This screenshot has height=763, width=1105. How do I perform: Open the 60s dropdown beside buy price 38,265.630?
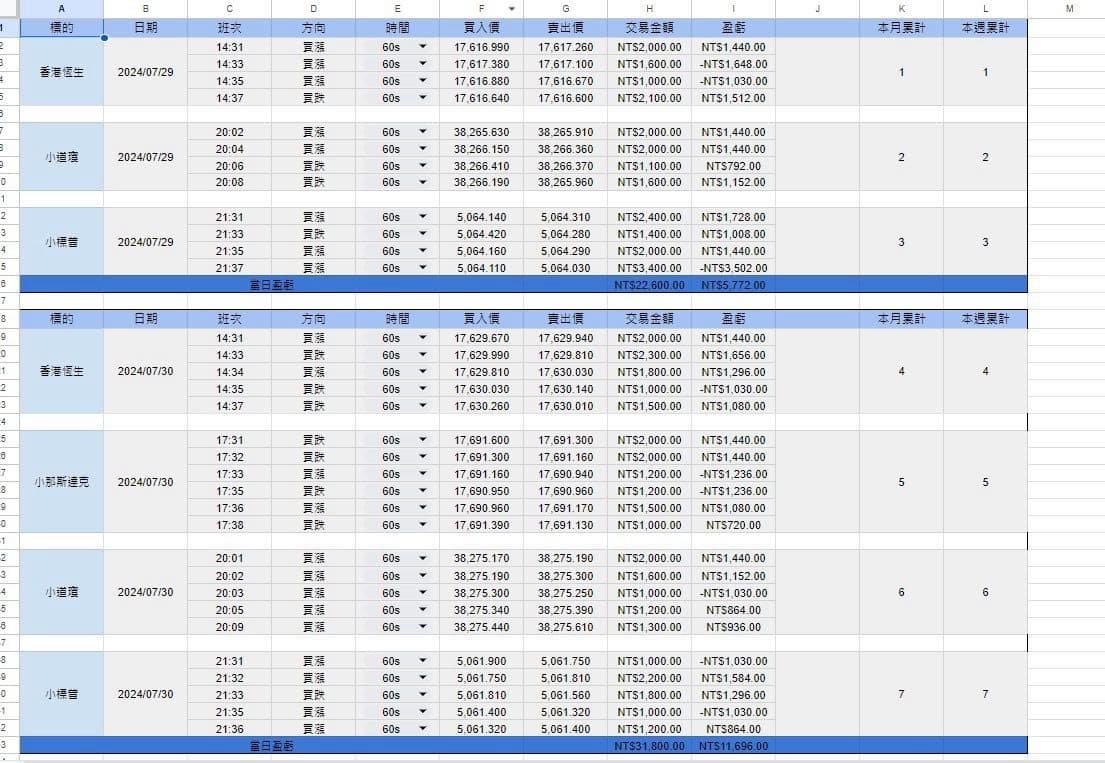pos(422,132)
